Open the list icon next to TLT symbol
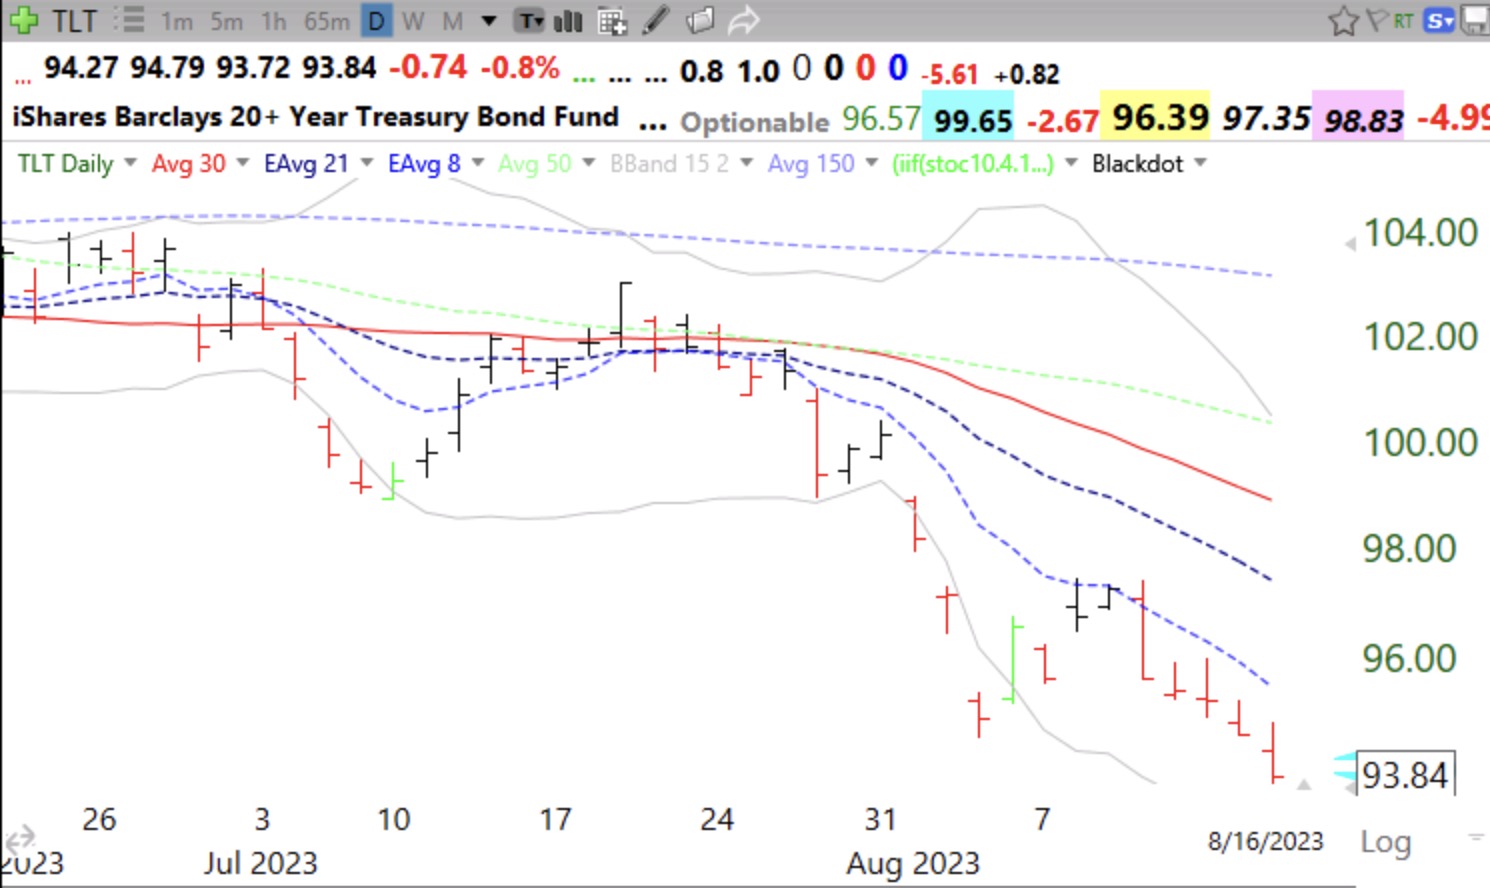The width and height of the screenshot is (1490, 888). 129,20
